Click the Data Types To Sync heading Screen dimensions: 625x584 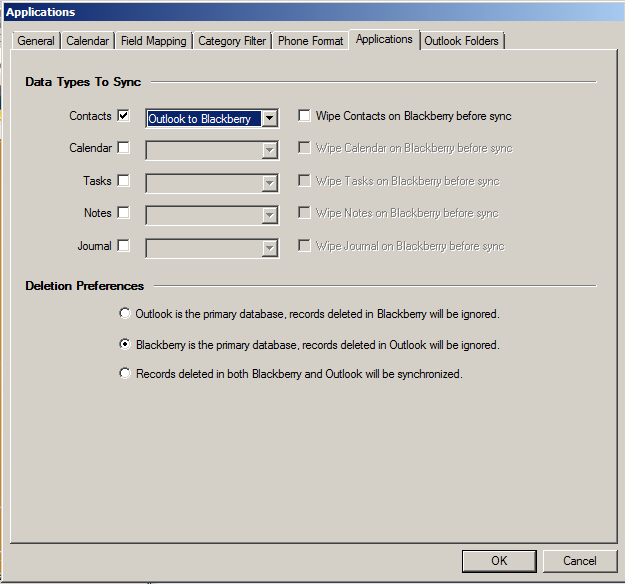[83, 82]
